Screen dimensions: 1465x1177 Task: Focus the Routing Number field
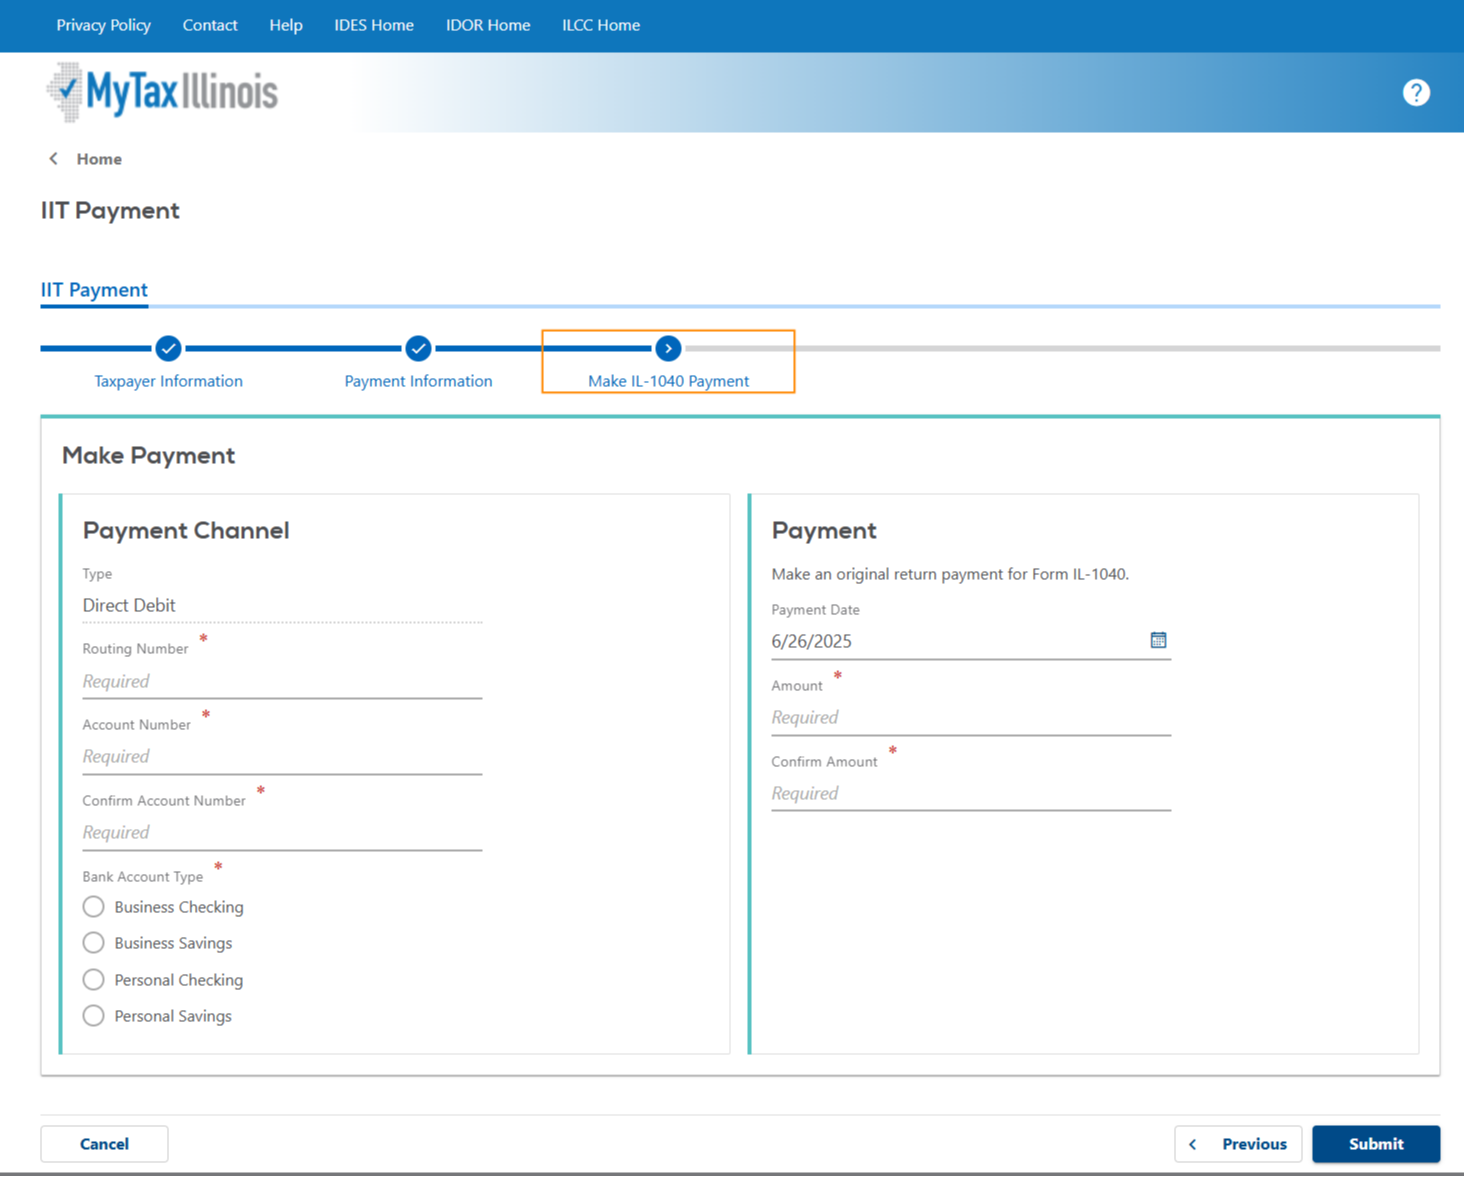282,681
